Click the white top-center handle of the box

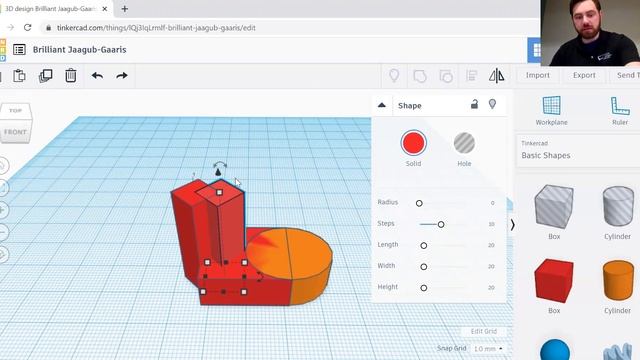220,192
